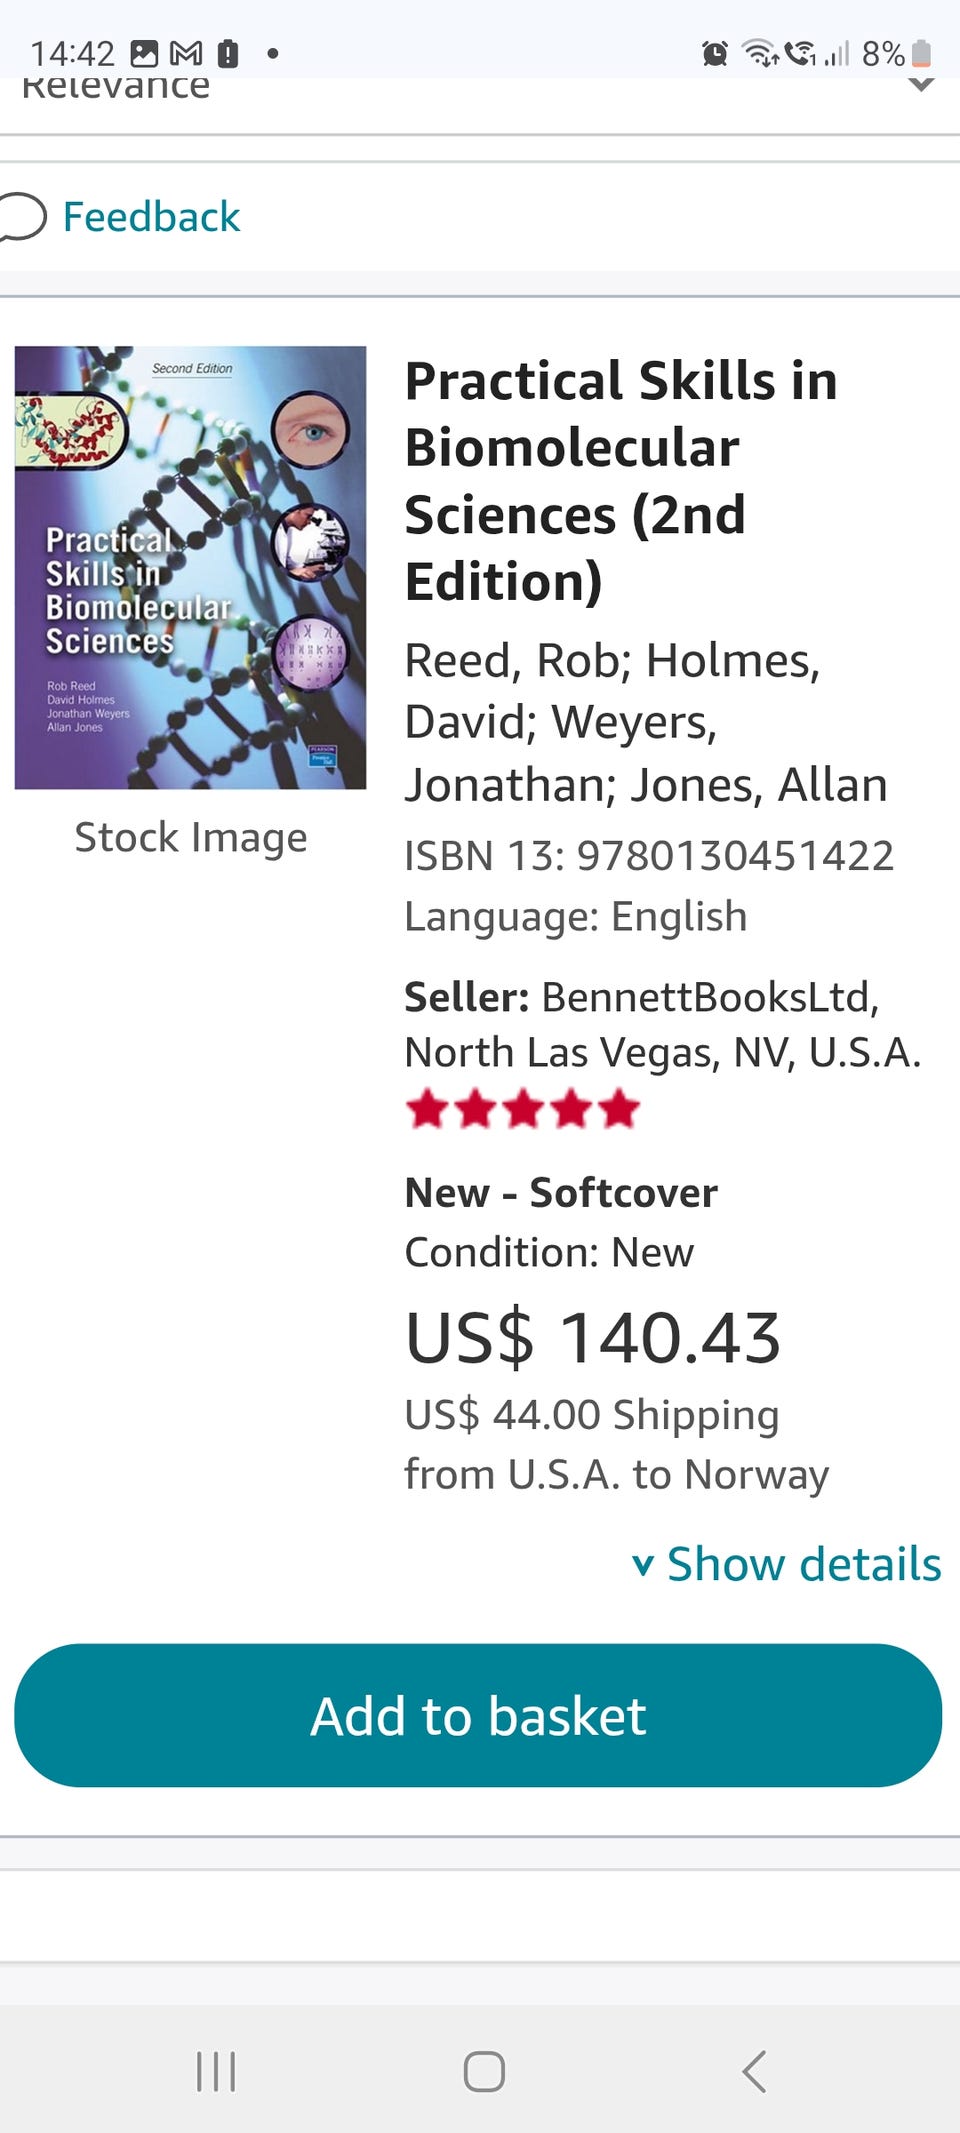Tap the Wi-Fi status icon
This screenshot has width=960, height=2133.
point(760,53)
